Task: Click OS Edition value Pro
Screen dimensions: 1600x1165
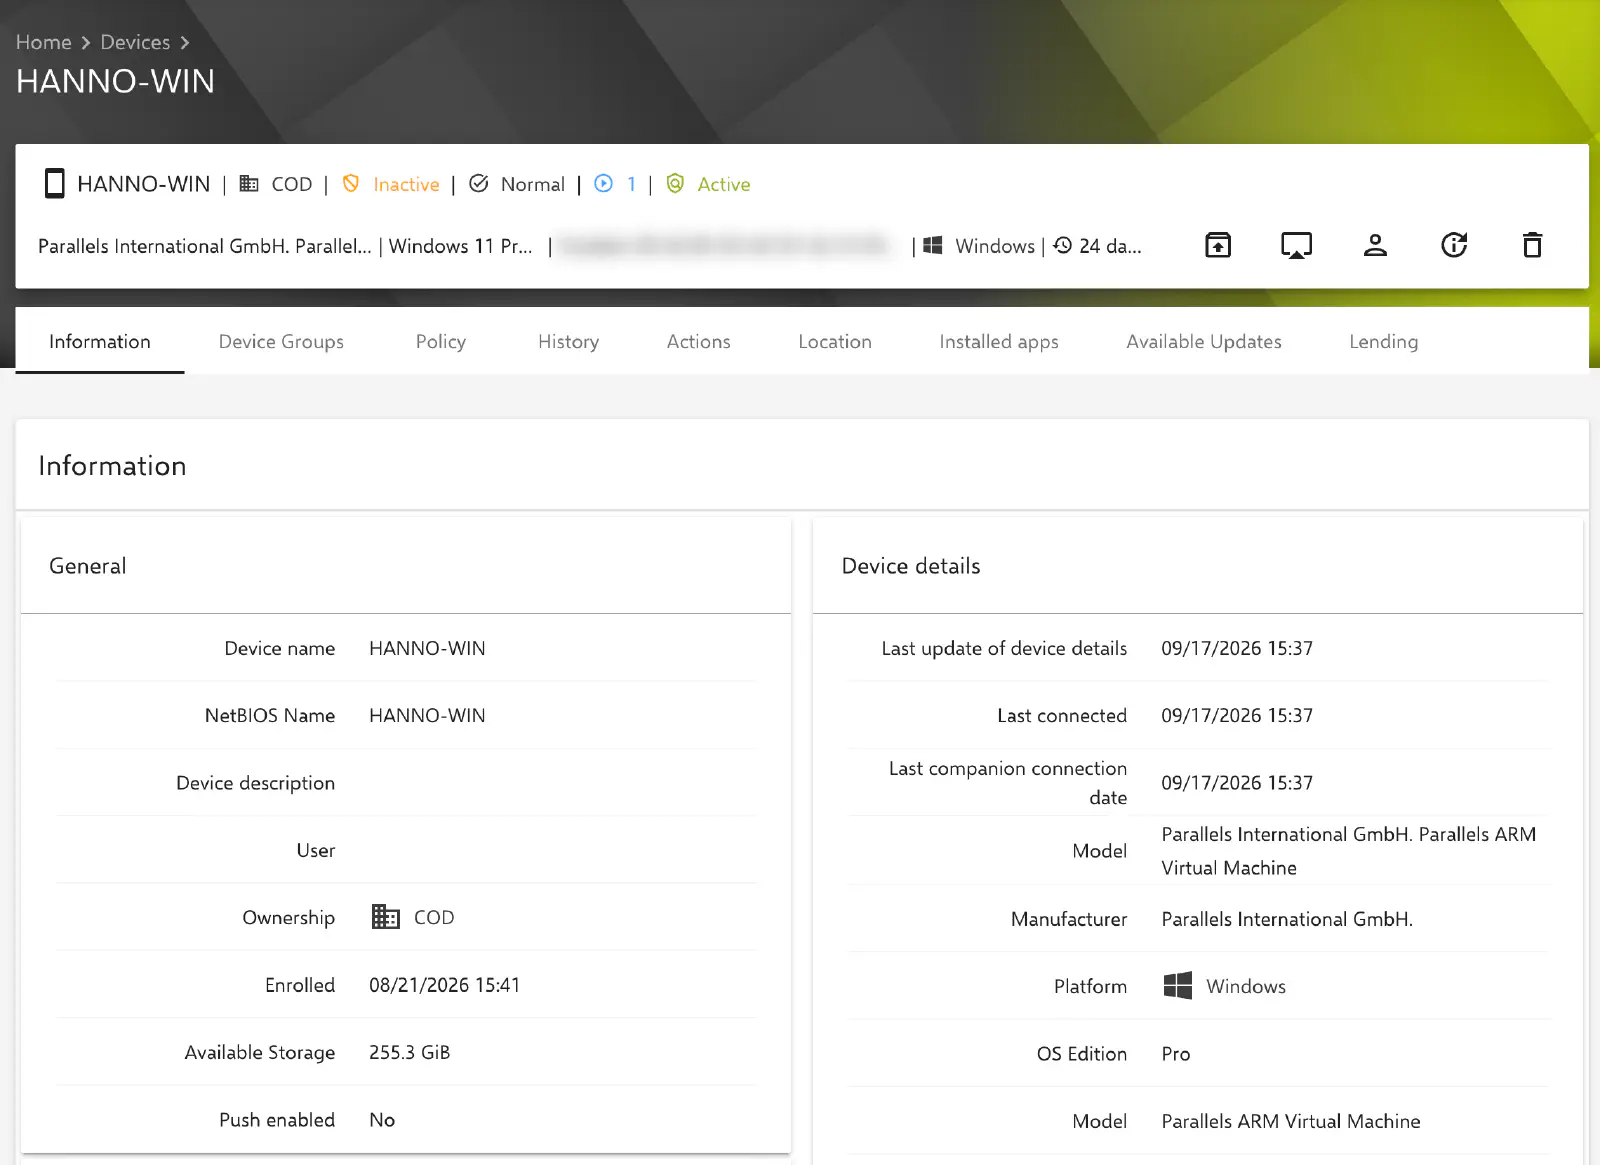Action: tap(1176, 1054)
